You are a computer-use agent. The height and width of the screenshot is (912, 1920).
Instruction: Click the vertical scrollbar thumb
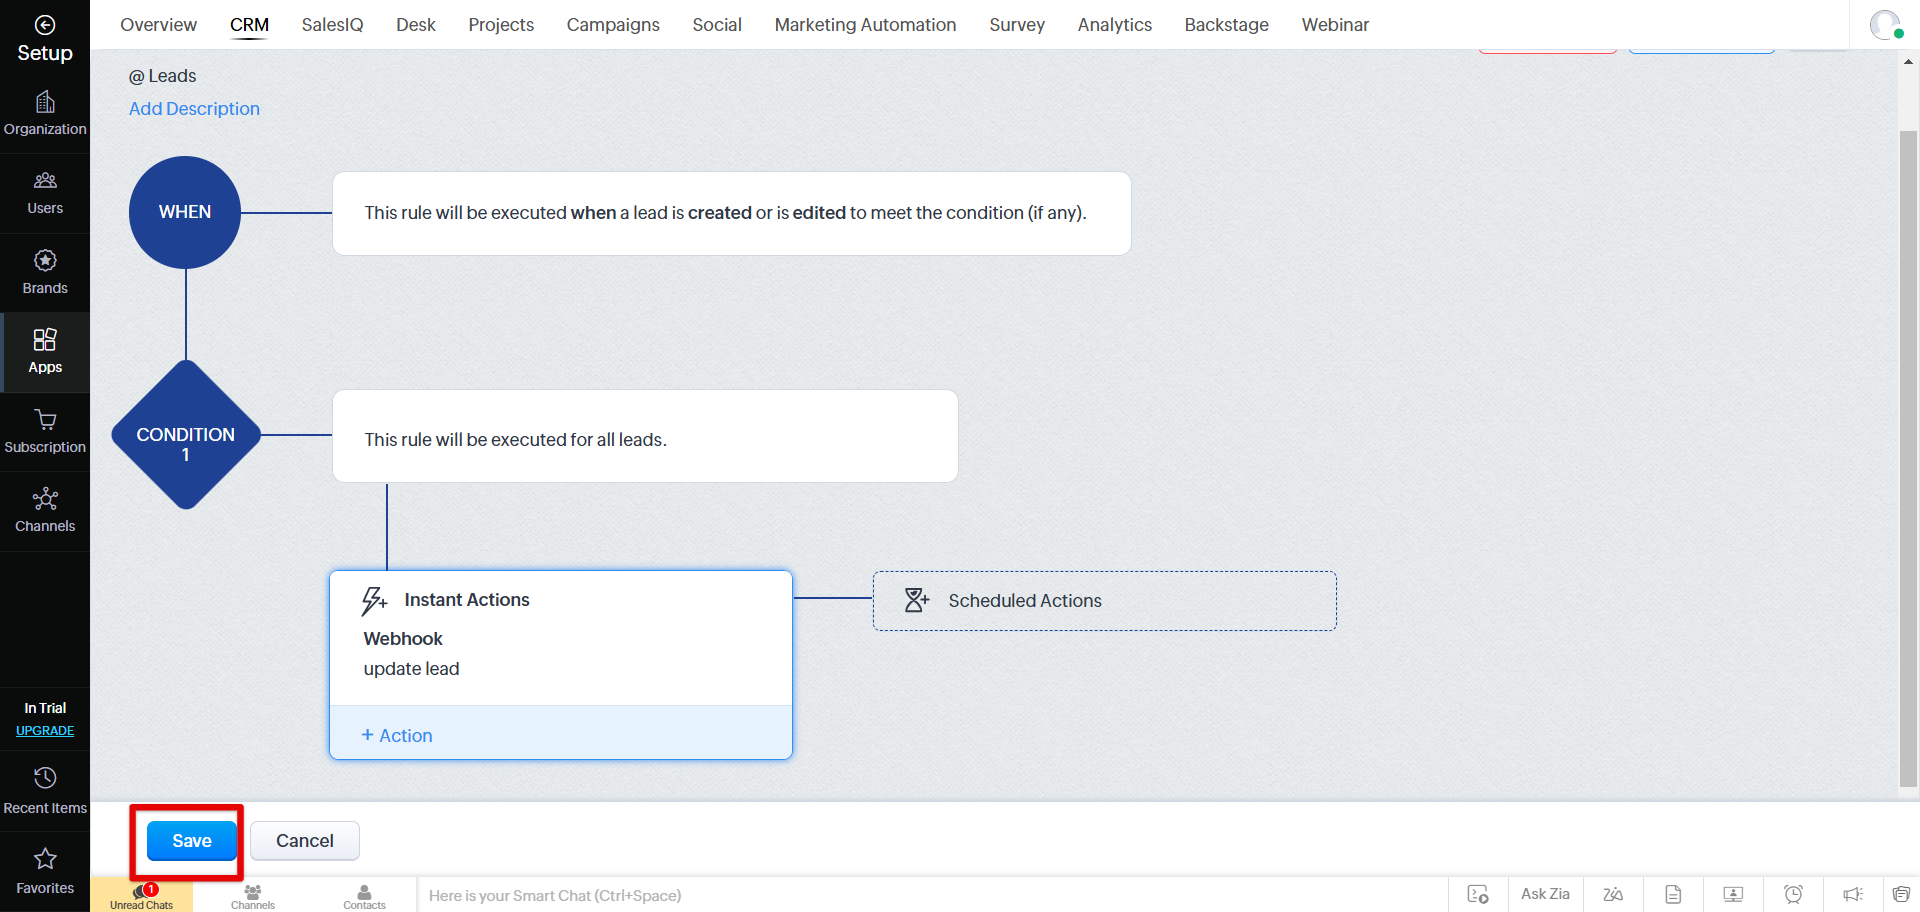(1908, 458)
